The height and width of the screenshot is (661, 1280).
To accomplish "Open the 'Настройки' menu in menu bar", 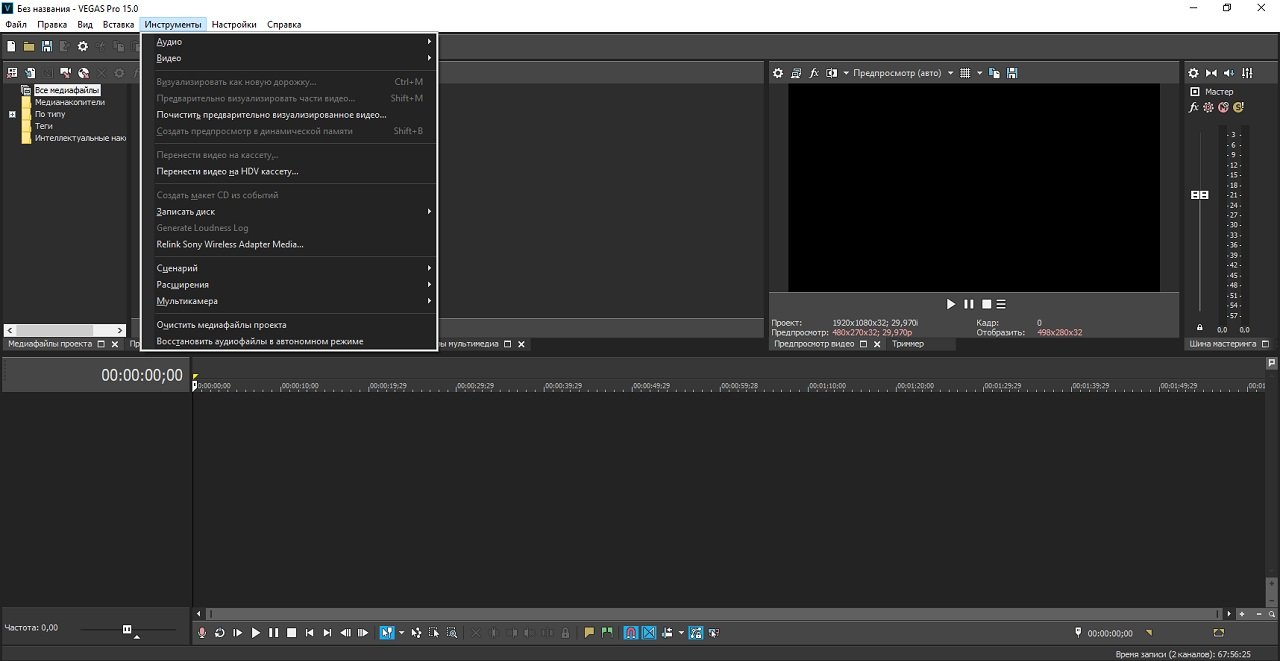I will click(x=233, y=24).
